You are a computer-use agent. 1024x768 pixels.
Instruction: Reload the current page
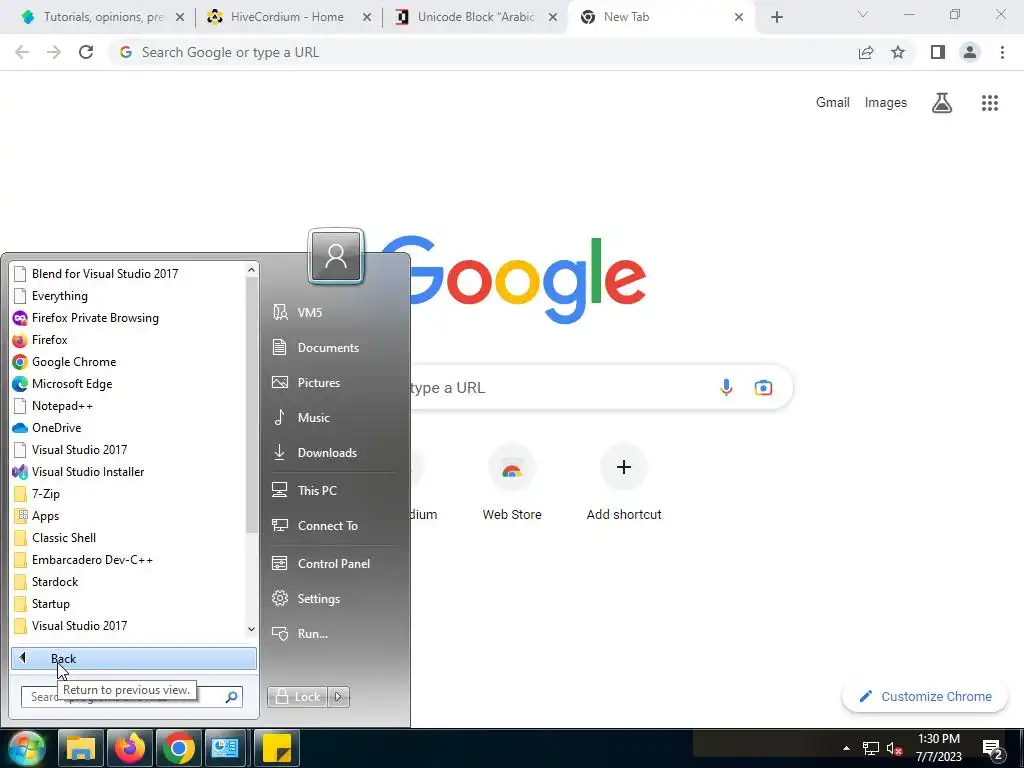(x=86, y=52)
